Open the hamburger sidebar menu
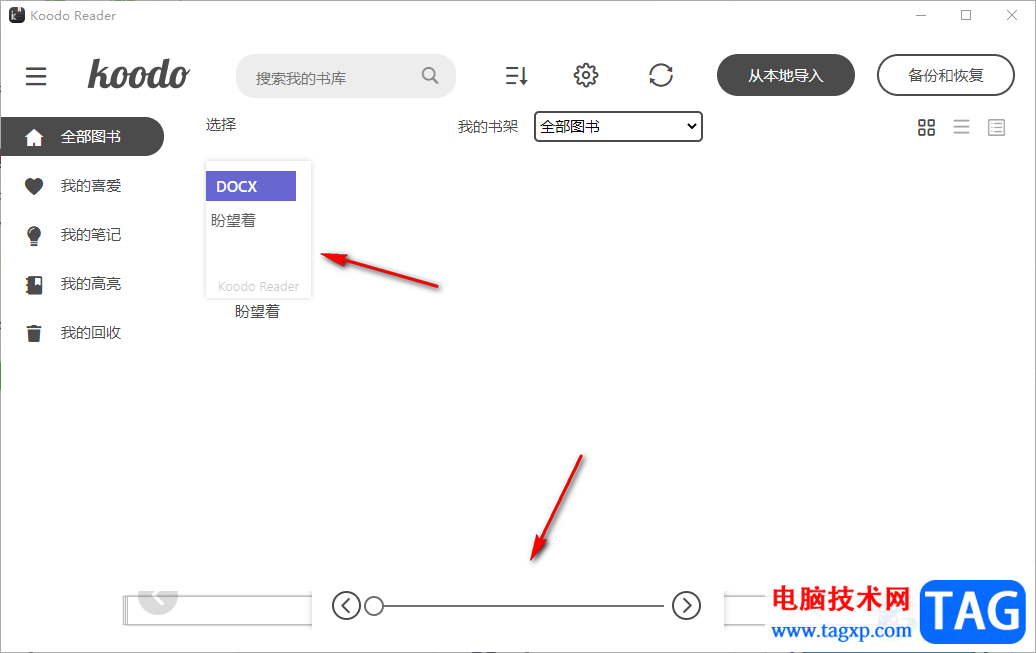The height and width of the screenshot is (653, 1036). (36, 76)
